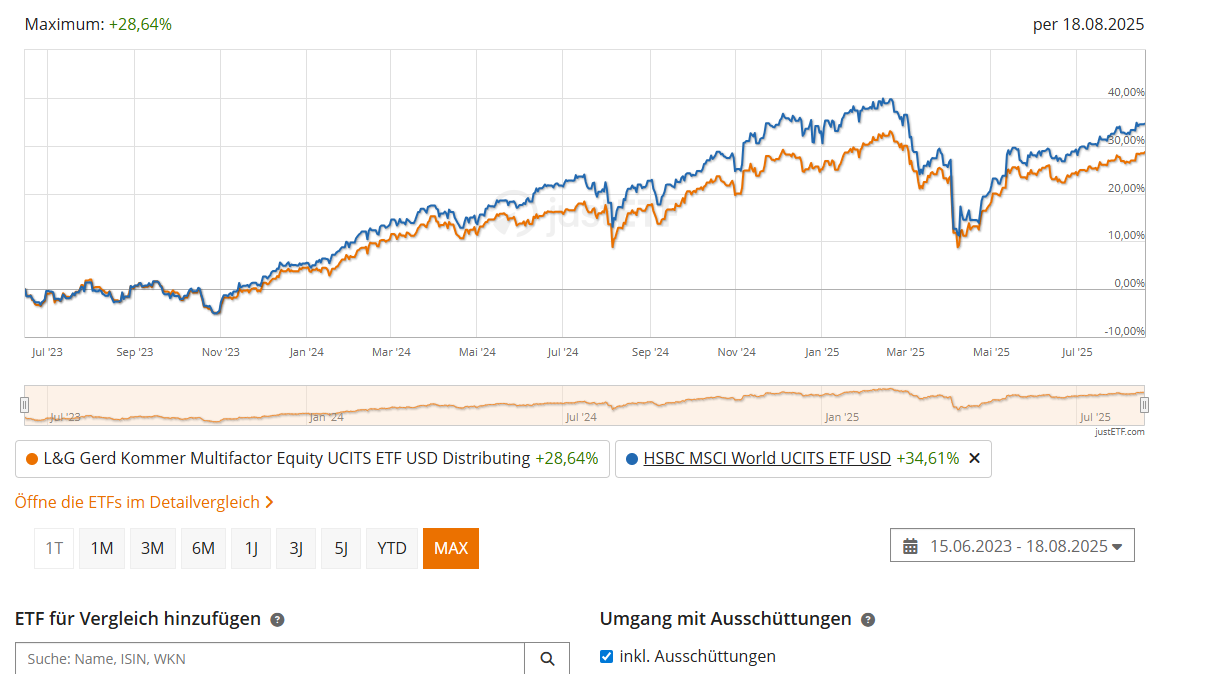Click the orange dot of L&G ETF
Screen dimensions: 1210x674
coord(32,459)
